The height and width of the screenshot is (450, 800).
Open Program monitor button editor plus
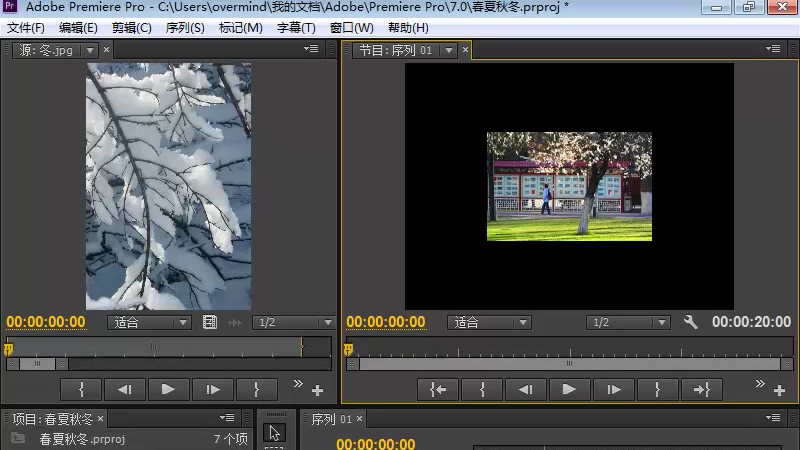pyautogui.click(x=779, y=391)
